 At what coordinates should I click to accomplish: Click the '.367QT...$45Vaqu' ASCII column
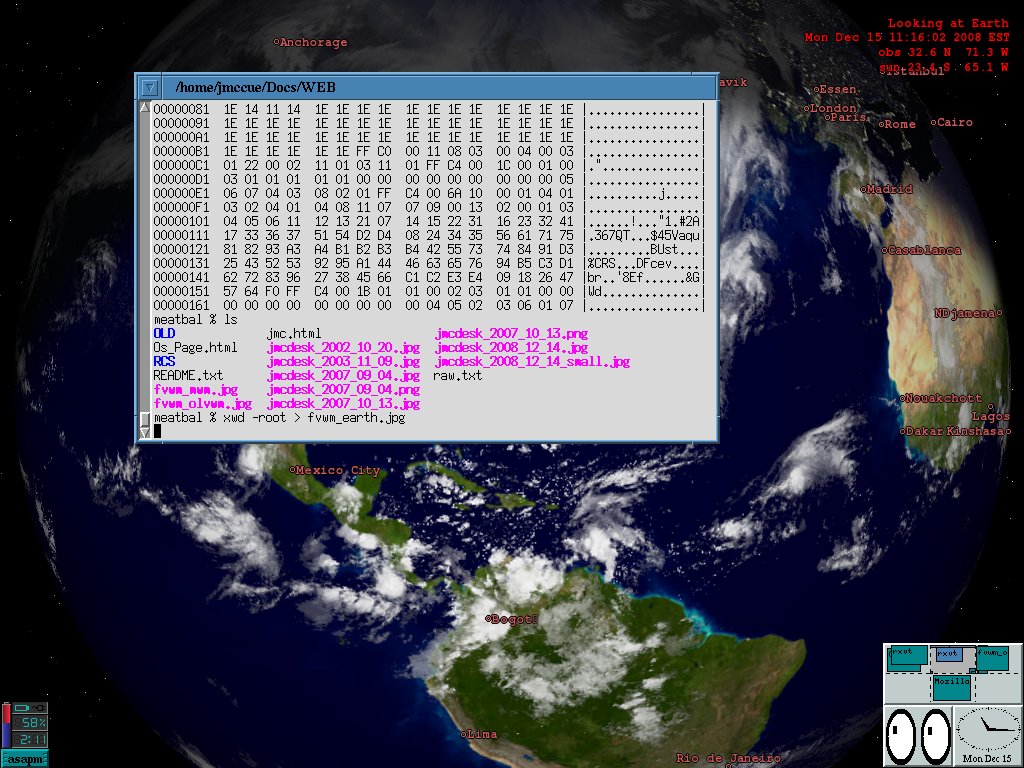tap(644, 235)
